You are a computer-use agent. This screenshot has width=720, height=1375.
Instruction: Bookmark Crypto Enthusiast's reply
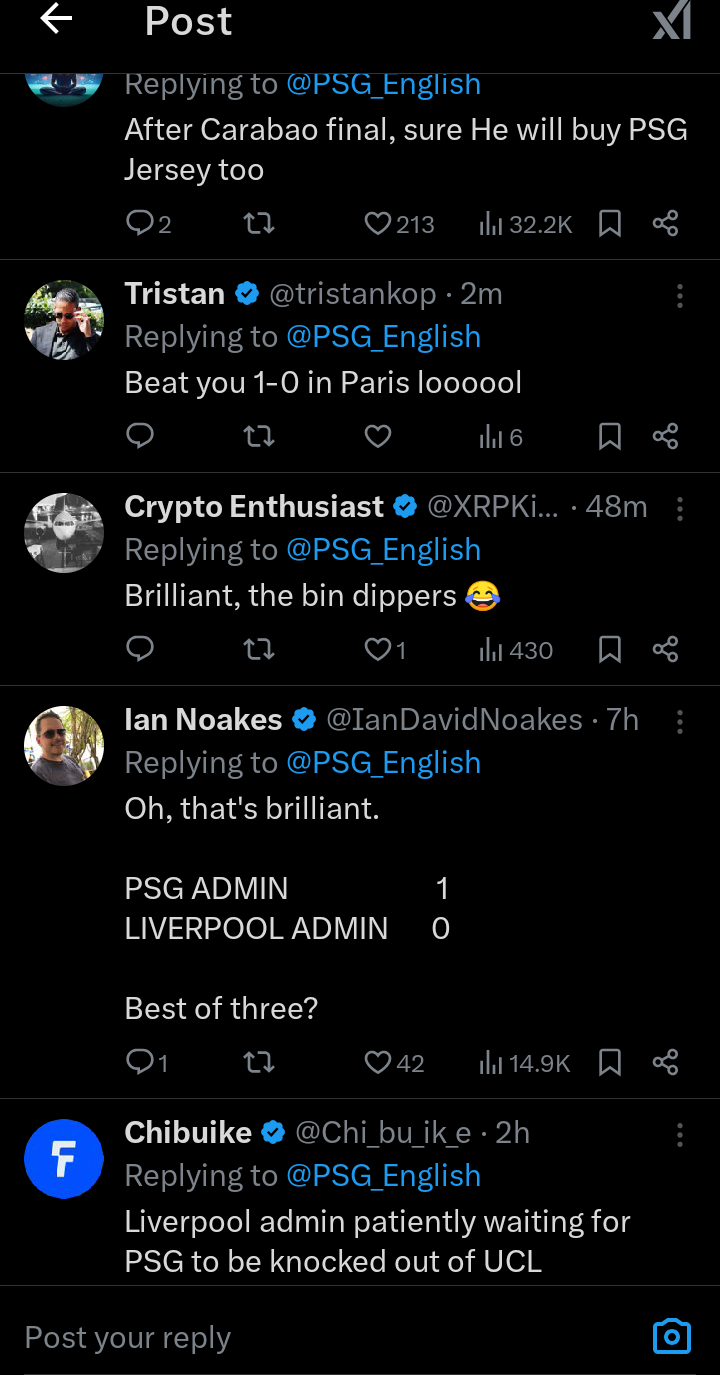[609, 650]
